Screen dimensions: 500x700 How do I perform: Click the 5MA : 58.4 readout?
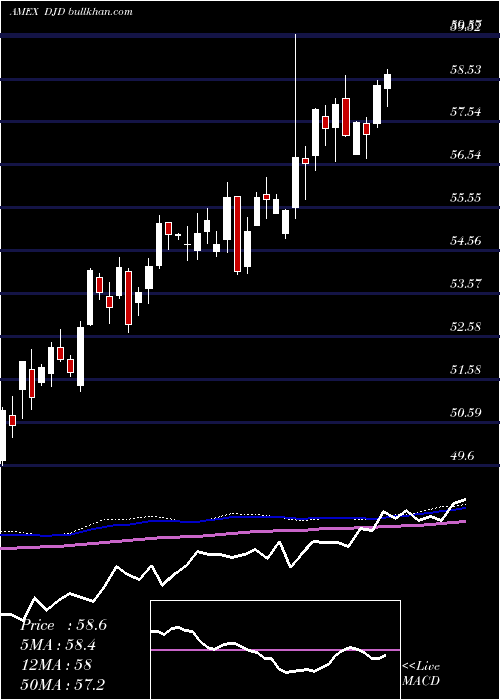click(x=58, y=645)
